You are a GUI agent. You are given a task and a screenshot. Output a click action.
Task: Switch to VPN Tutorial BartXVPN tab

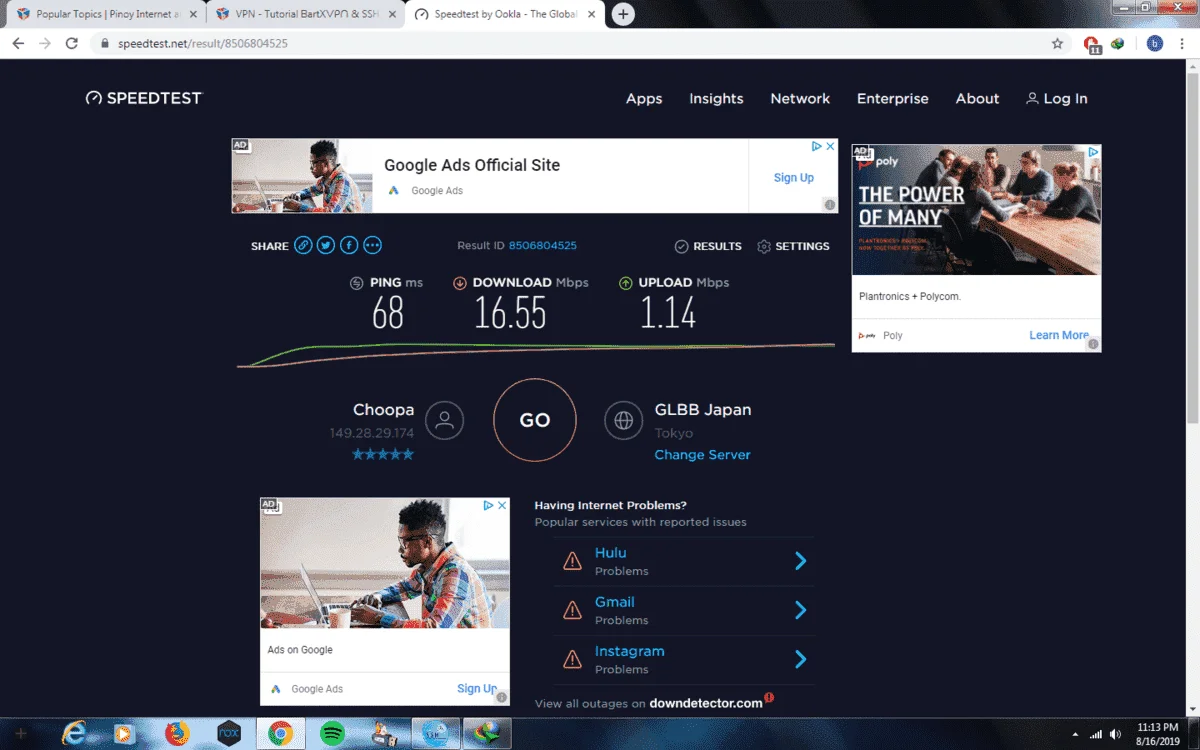pyautogui.click(x=305, y=14)
